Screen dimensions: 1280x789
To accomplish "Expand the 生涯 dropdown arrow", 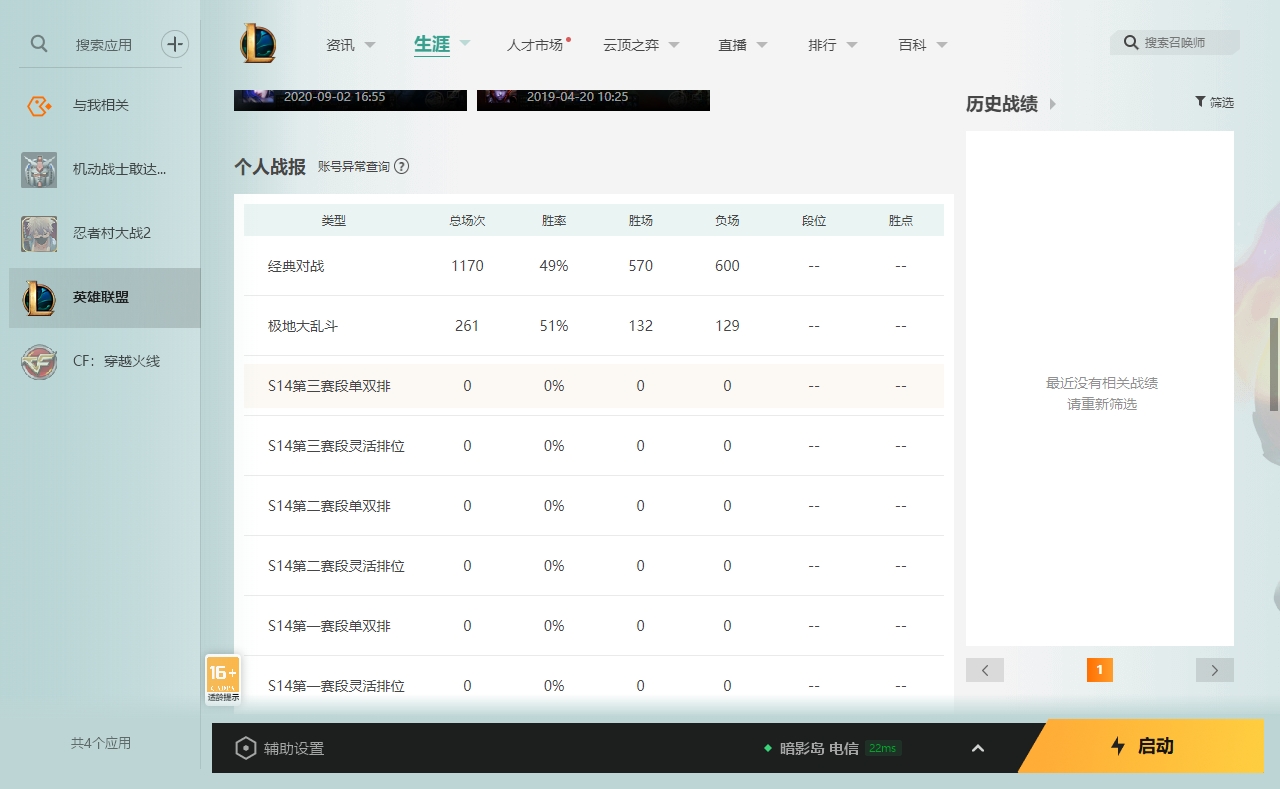I will (465, 43).
